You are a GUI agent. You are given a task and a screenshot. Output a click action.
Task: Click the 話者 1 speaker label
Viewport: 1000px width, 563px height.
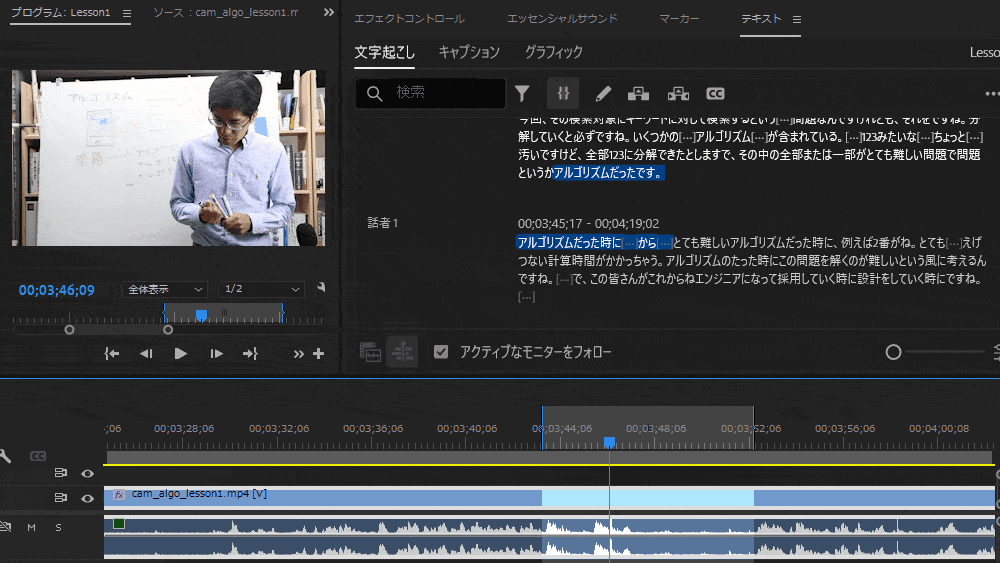(383, 223)
